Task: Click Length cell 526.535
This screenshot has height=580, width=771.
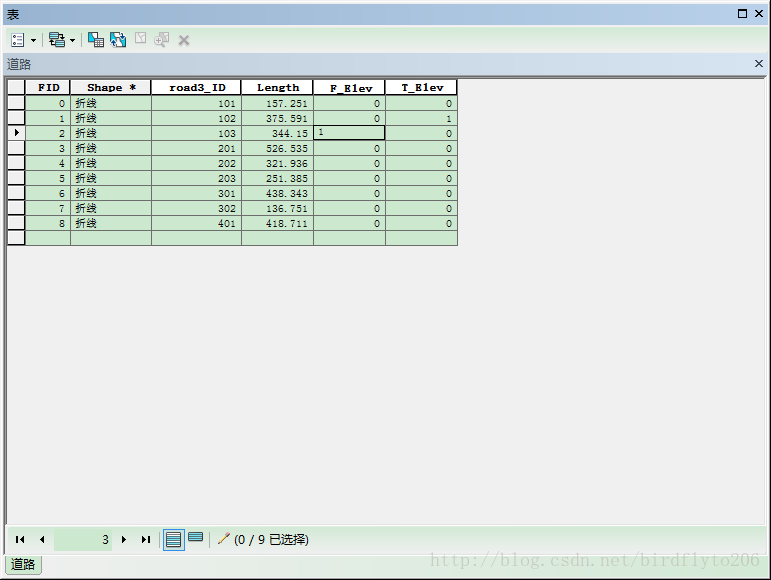Action: (x=277, y=148)
